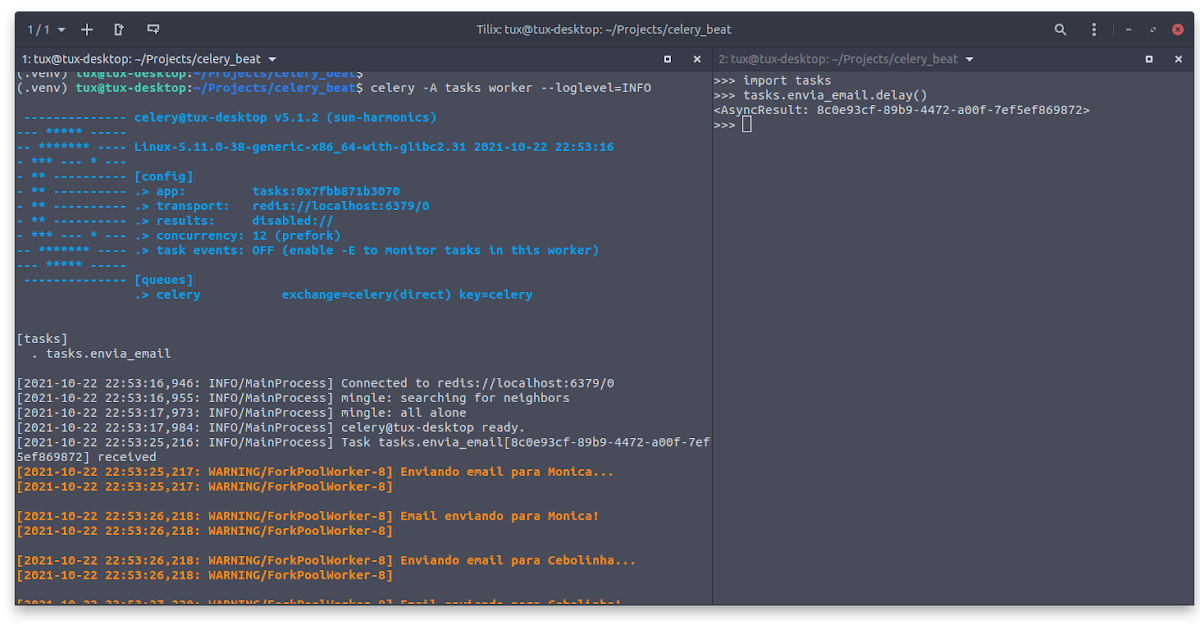Click 'celery@tux-desktop v5.1.2 (sun-harmonics)' banner
Viewport: 1200px width, 630px height.
pos(286,118)
